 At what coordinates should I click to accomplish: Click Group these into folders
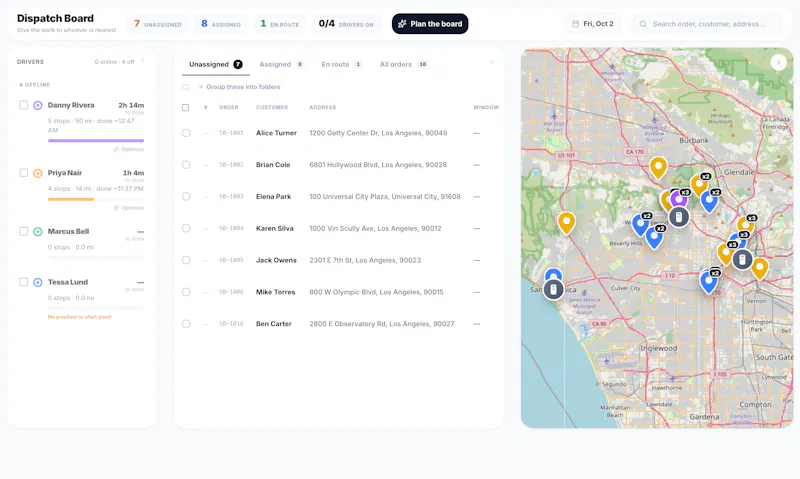click(239, 87)
